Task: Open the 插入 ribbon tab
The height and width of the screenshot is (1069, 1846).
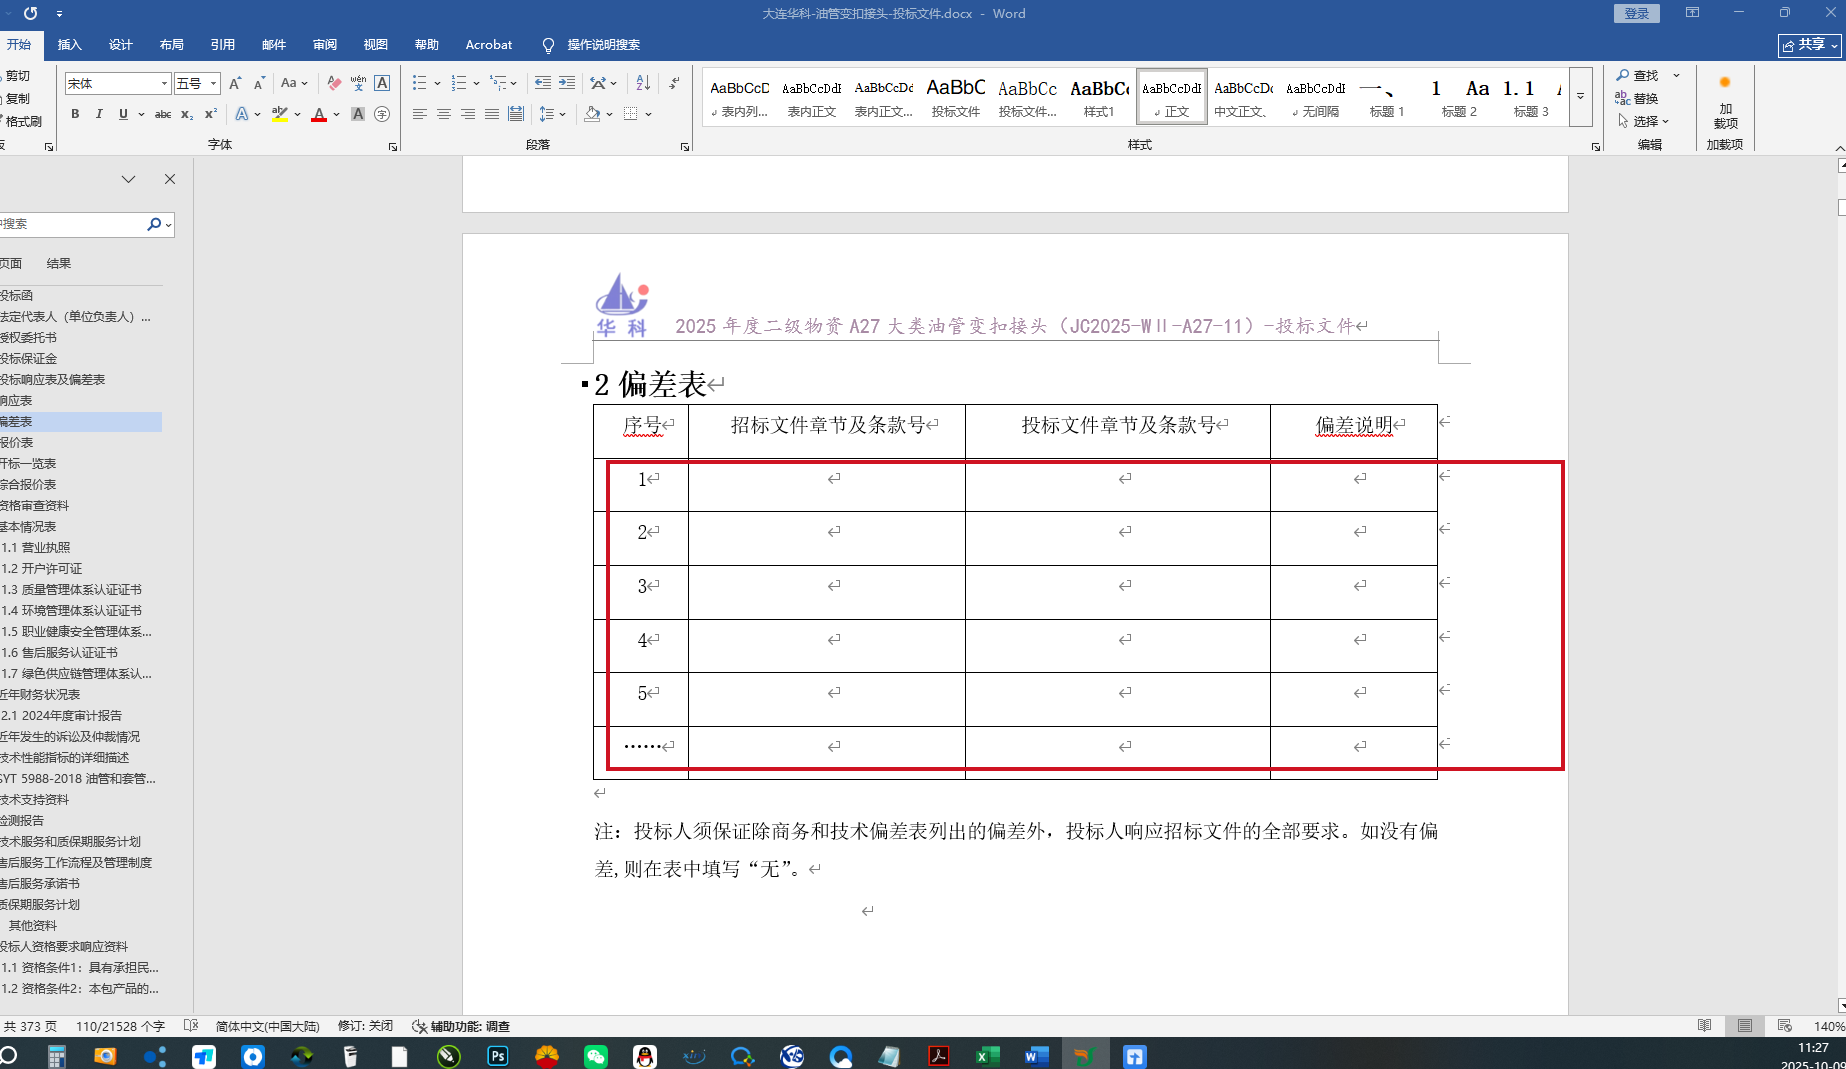Action: 70,45
